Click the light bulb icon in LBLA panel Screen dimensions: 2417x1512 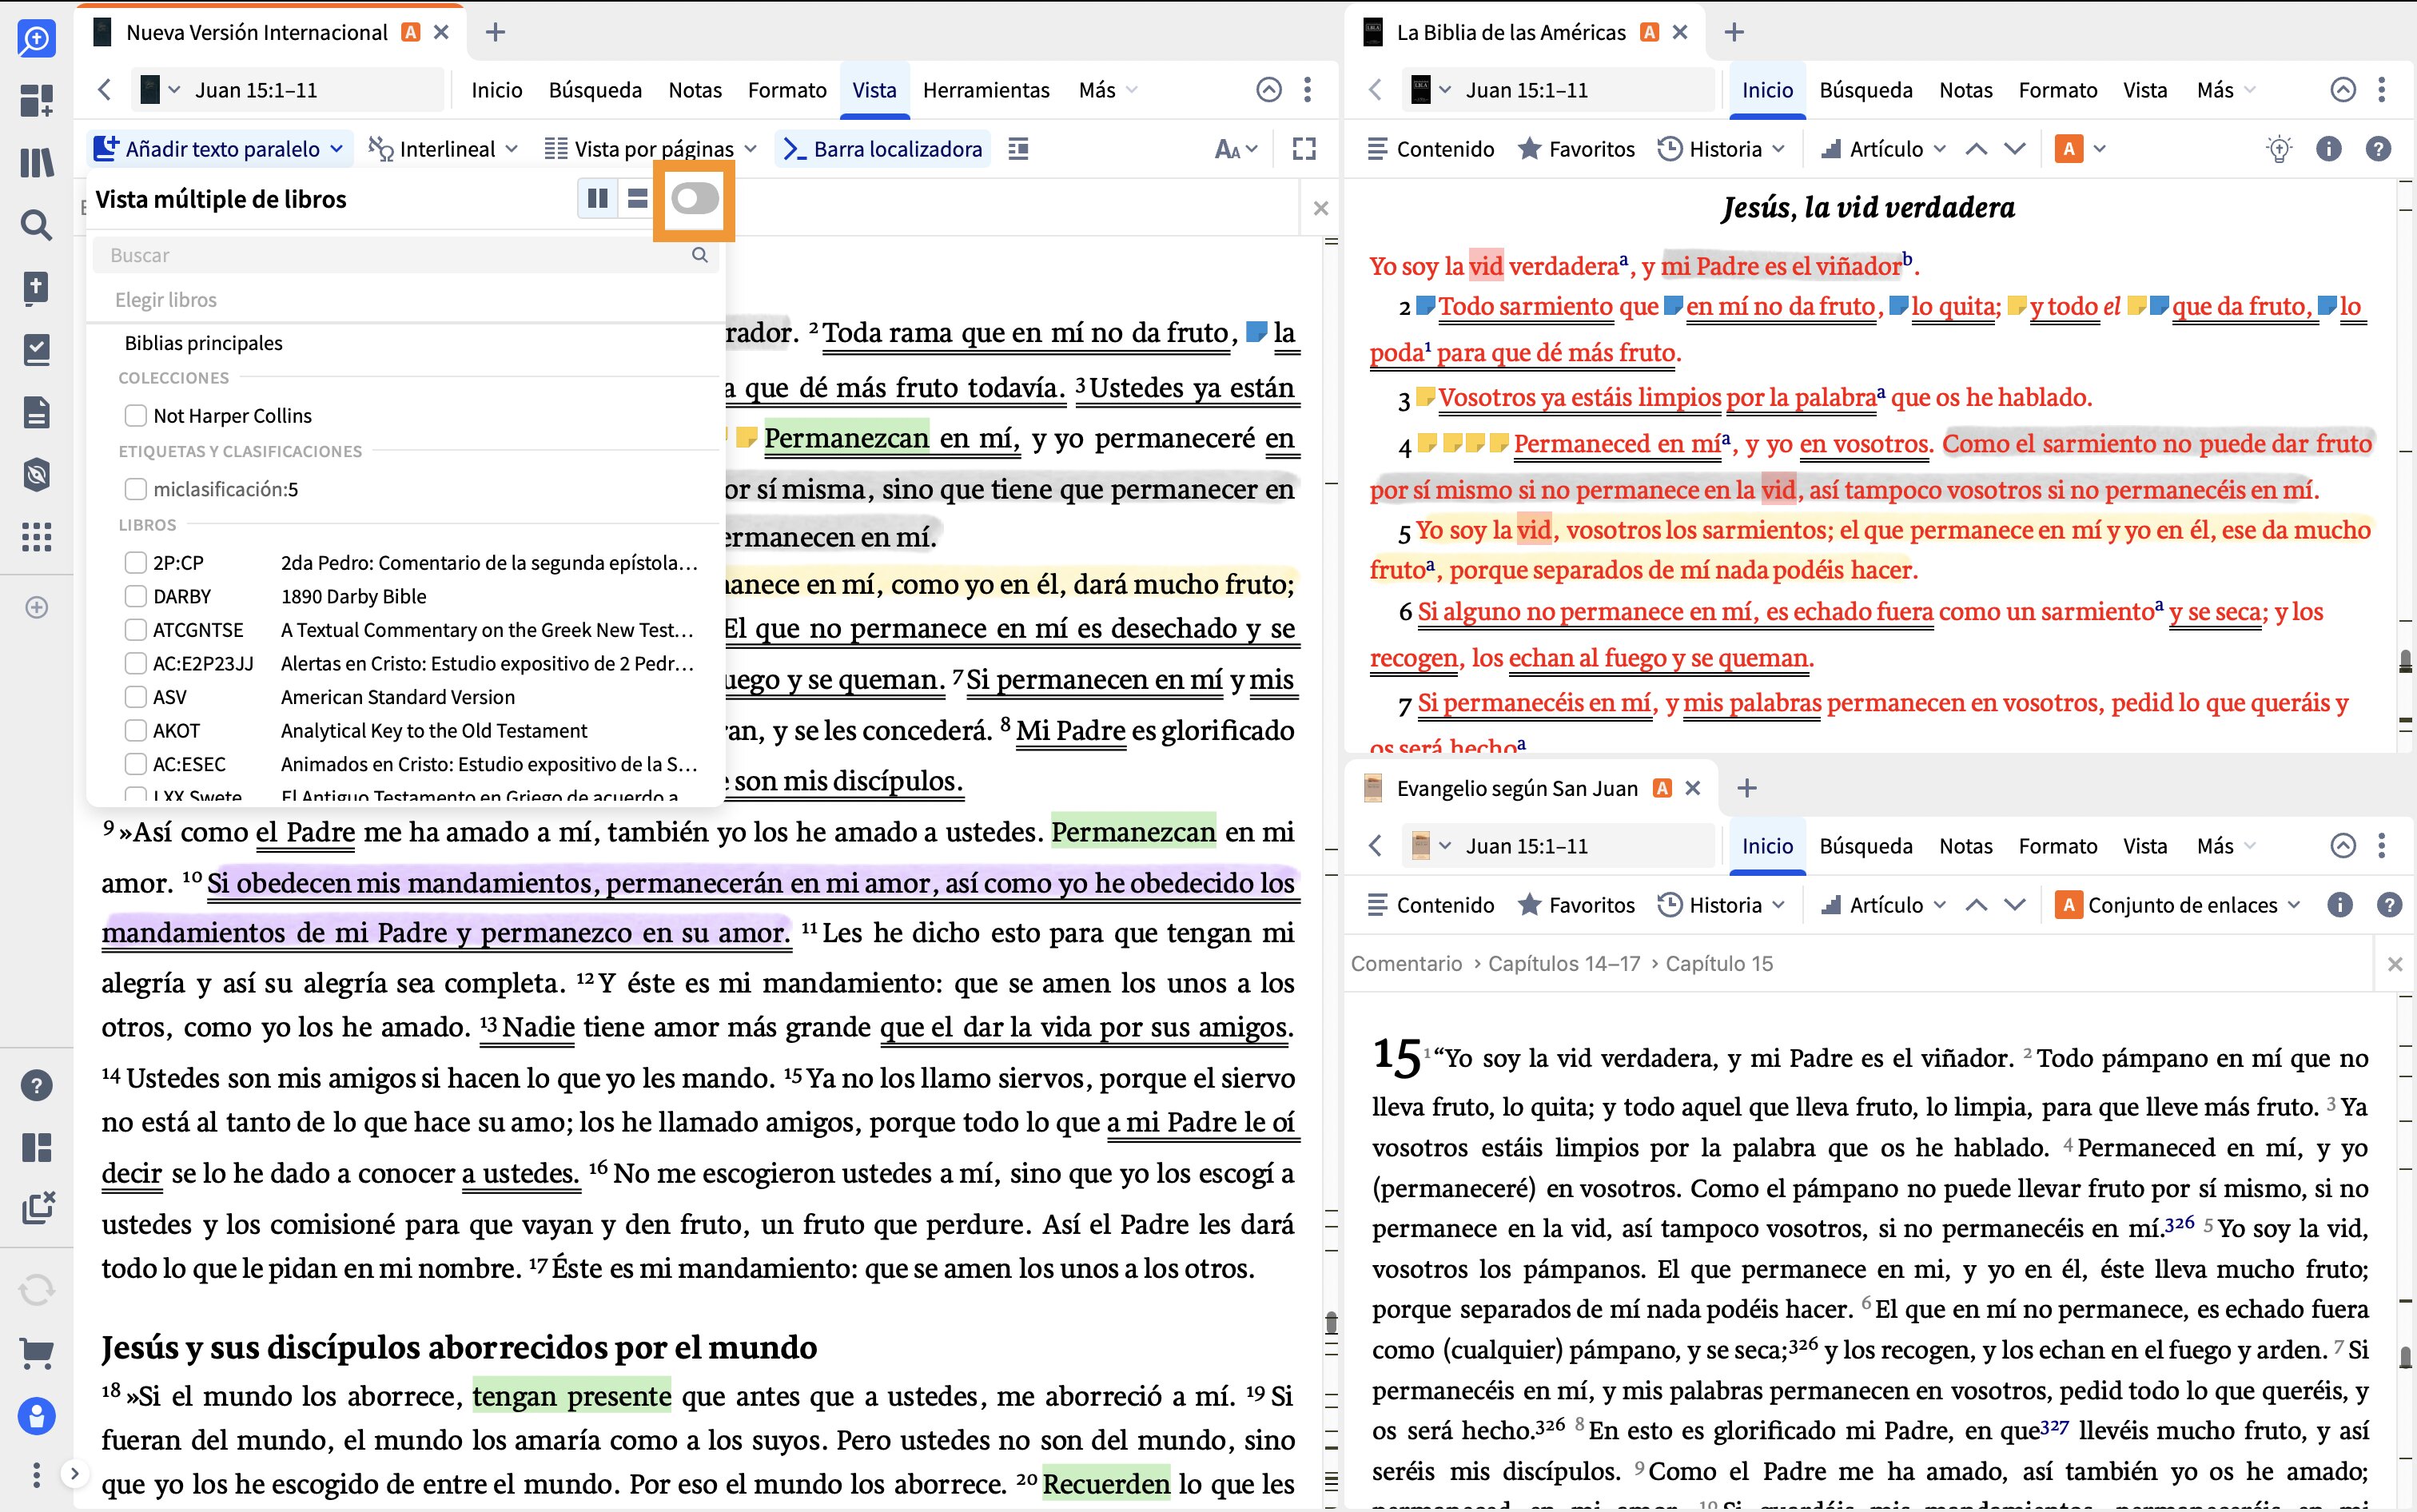(x=2278, y=149)
